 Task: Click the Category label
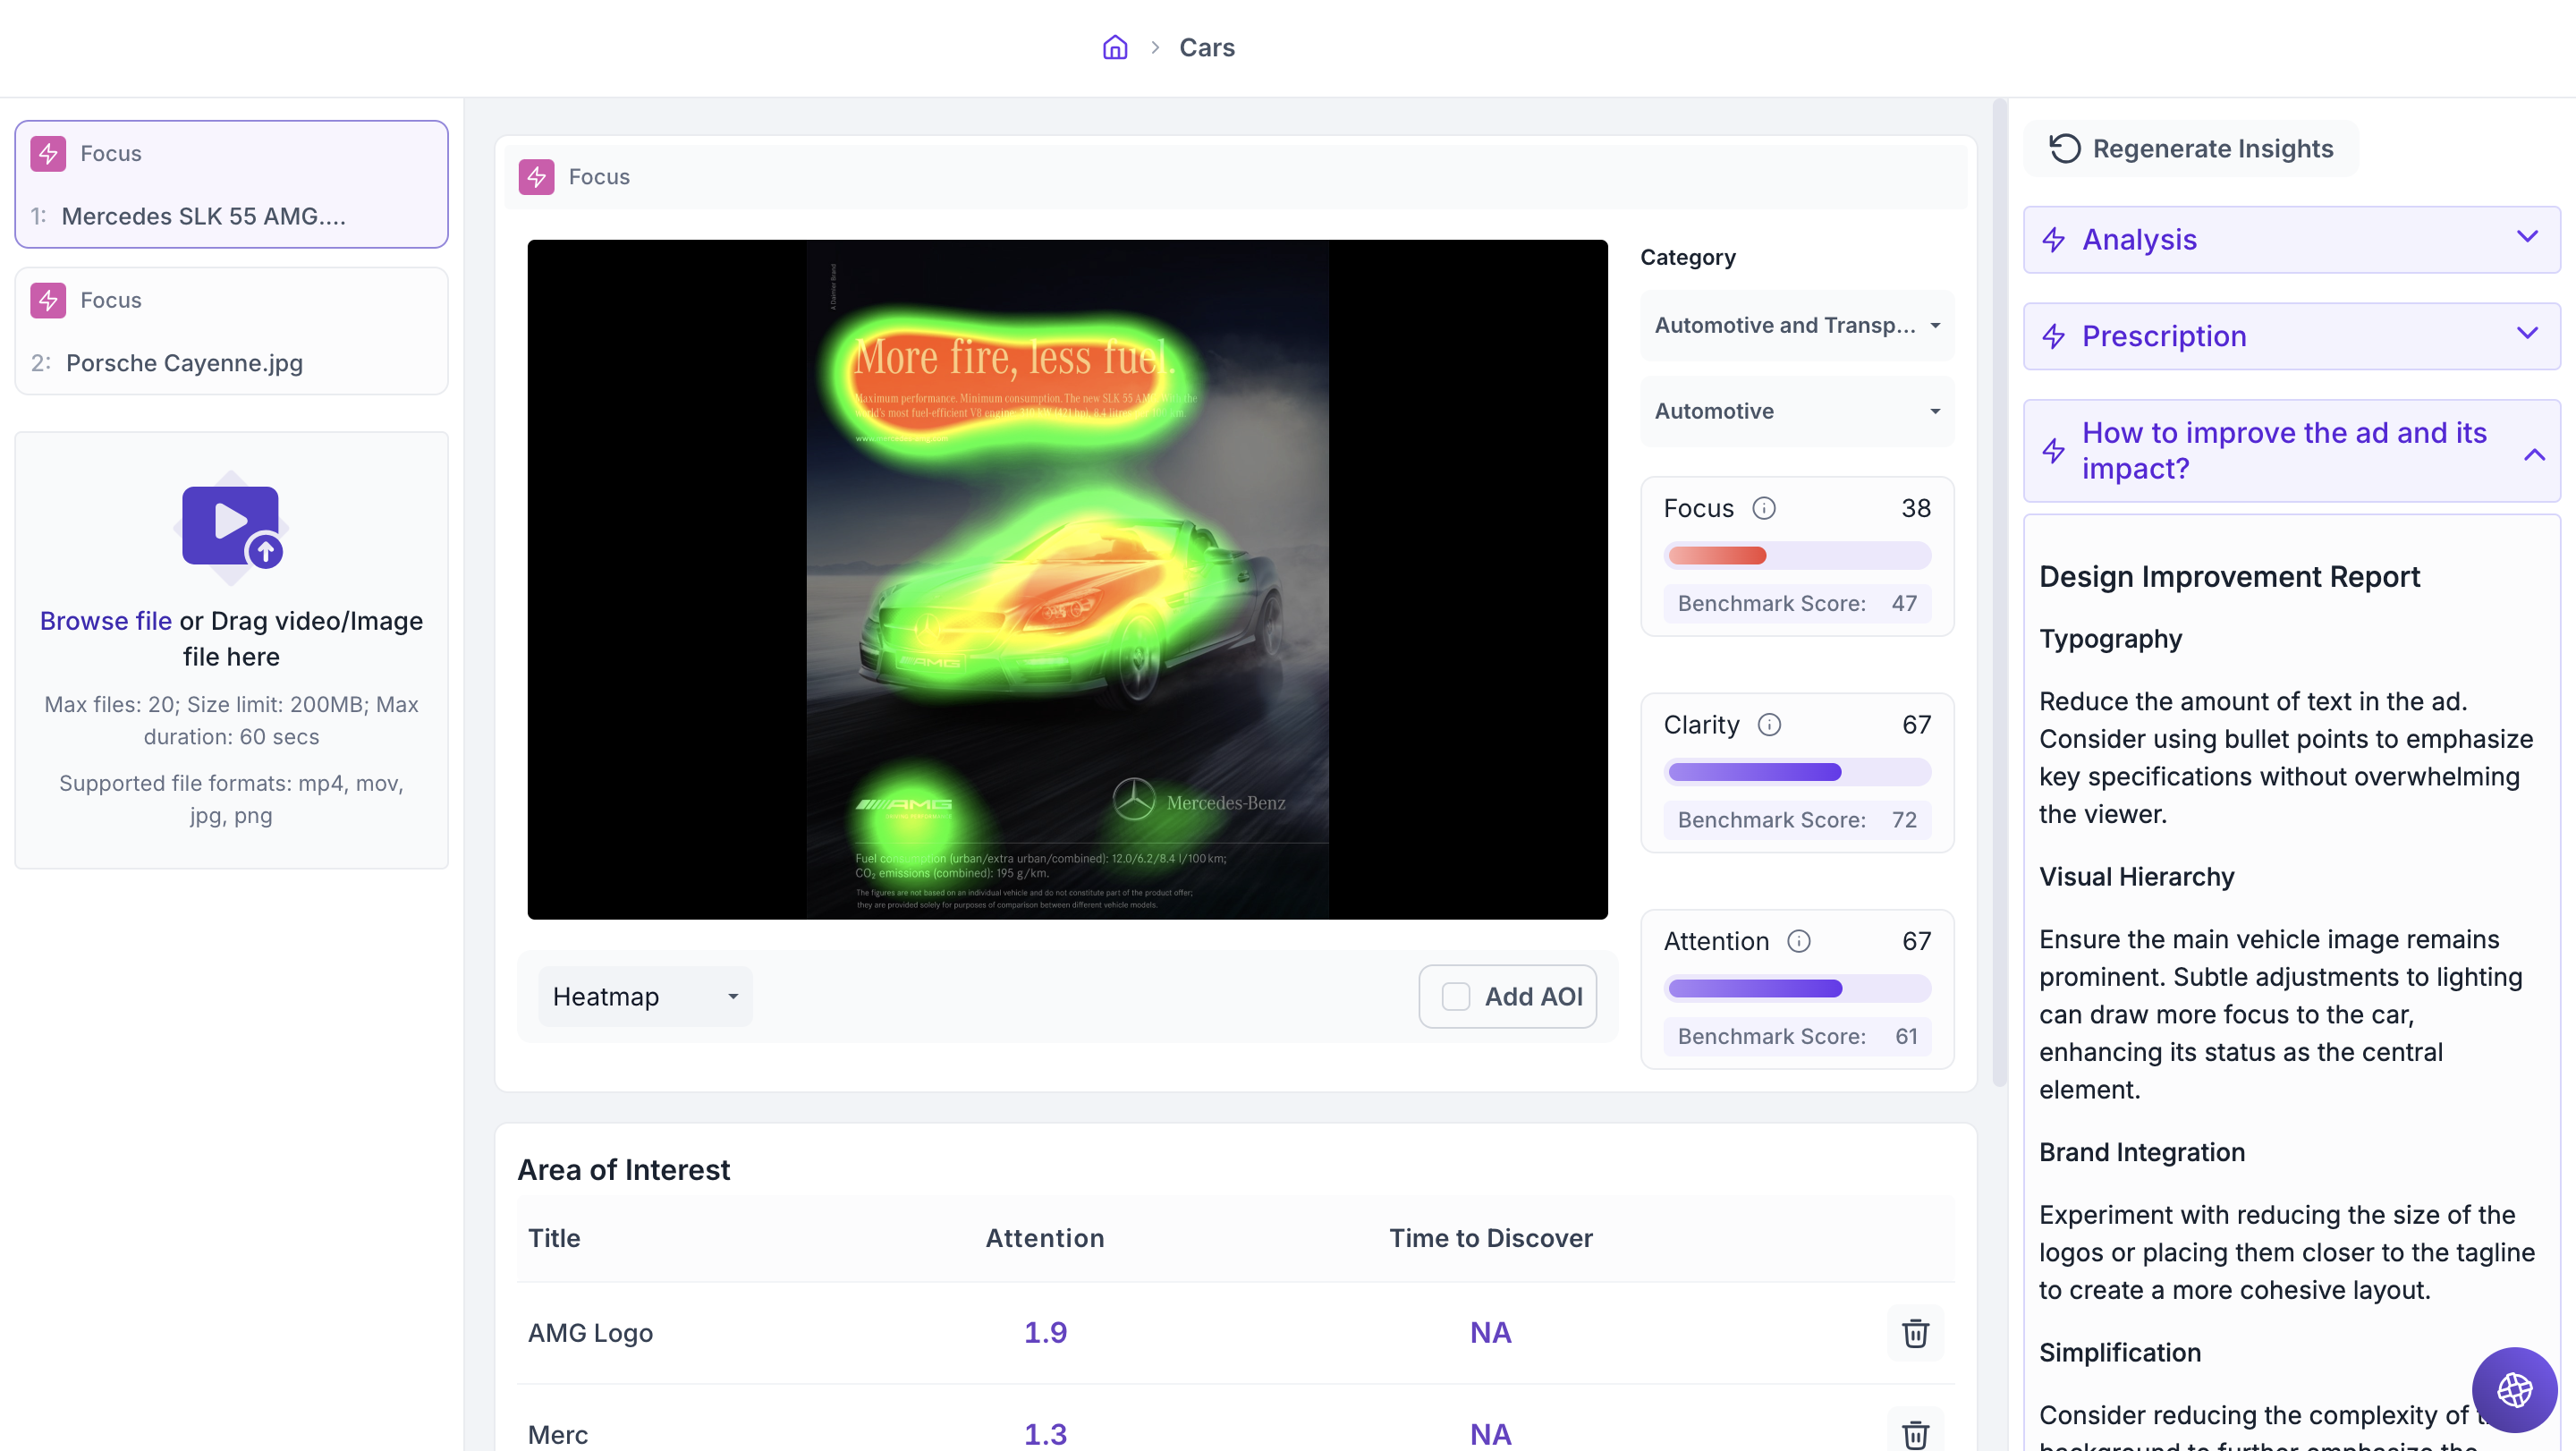pyautogui.click(x=1687, y=257)
